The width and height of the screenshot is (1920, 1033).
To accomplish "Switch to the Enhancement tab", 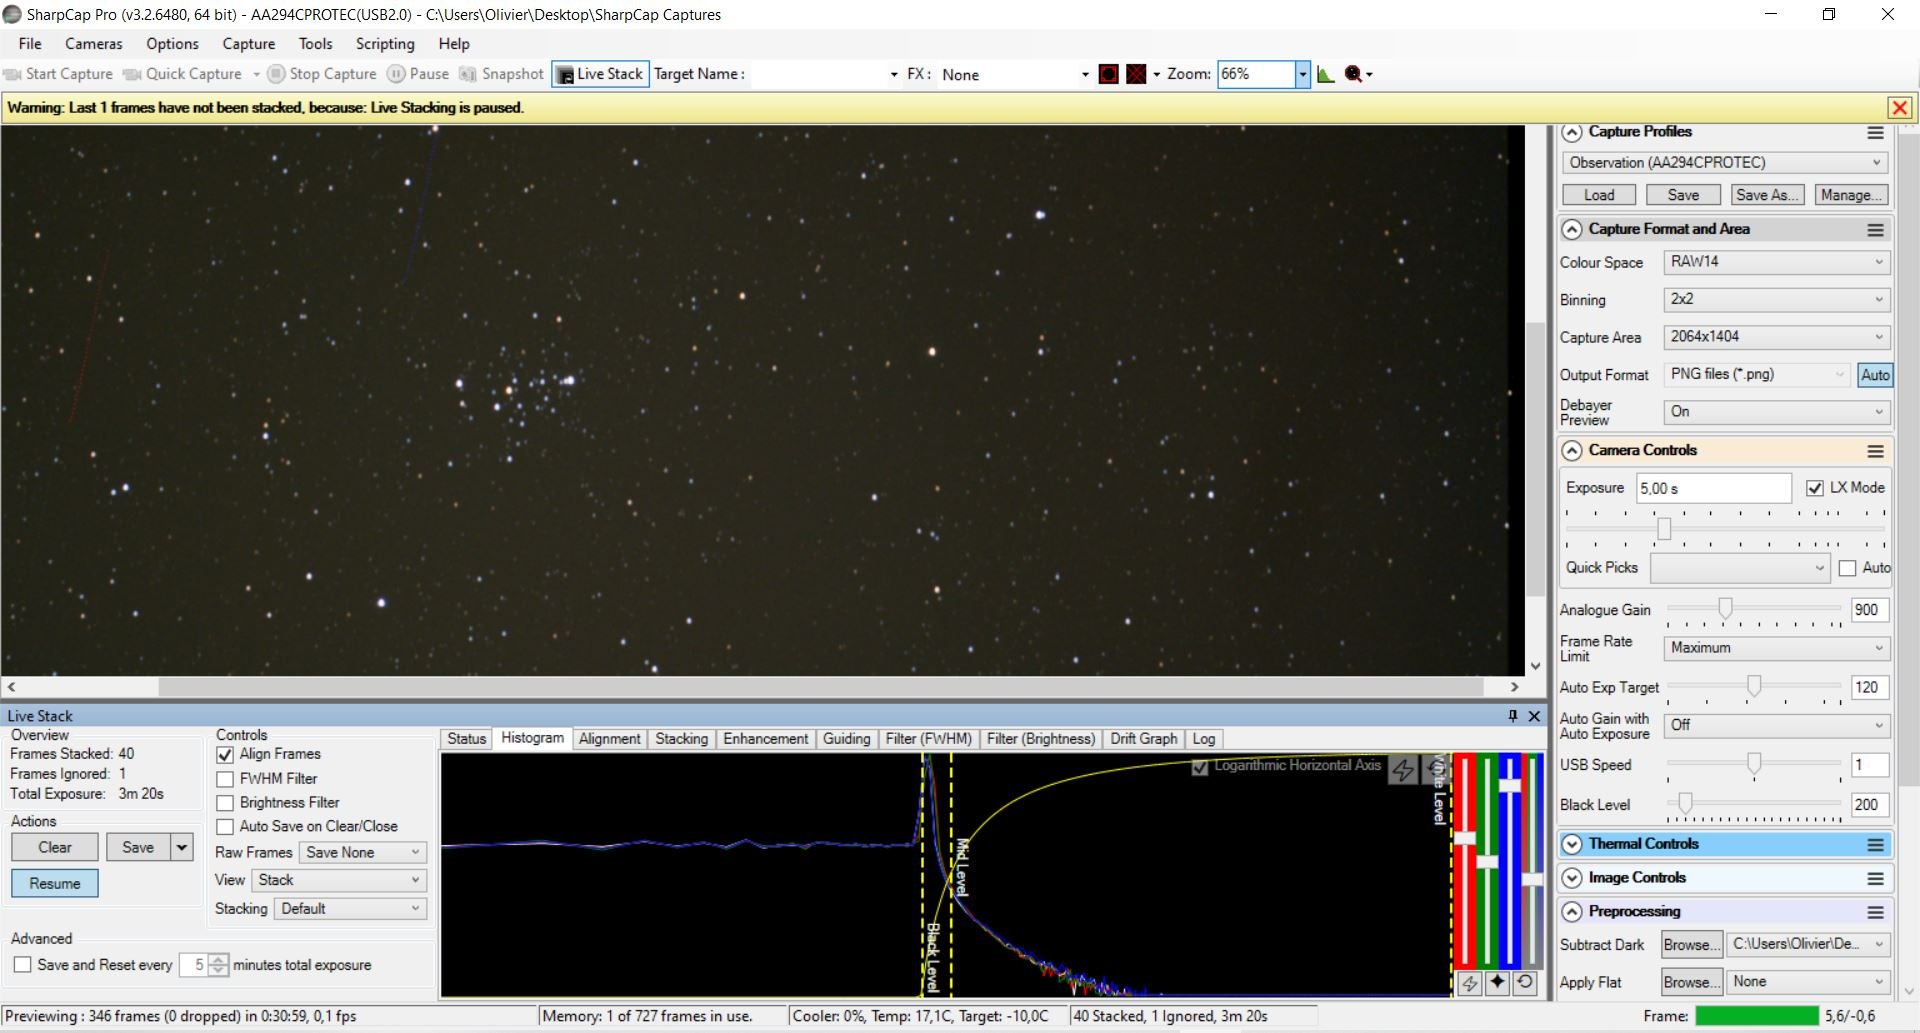I will point(765,739).
